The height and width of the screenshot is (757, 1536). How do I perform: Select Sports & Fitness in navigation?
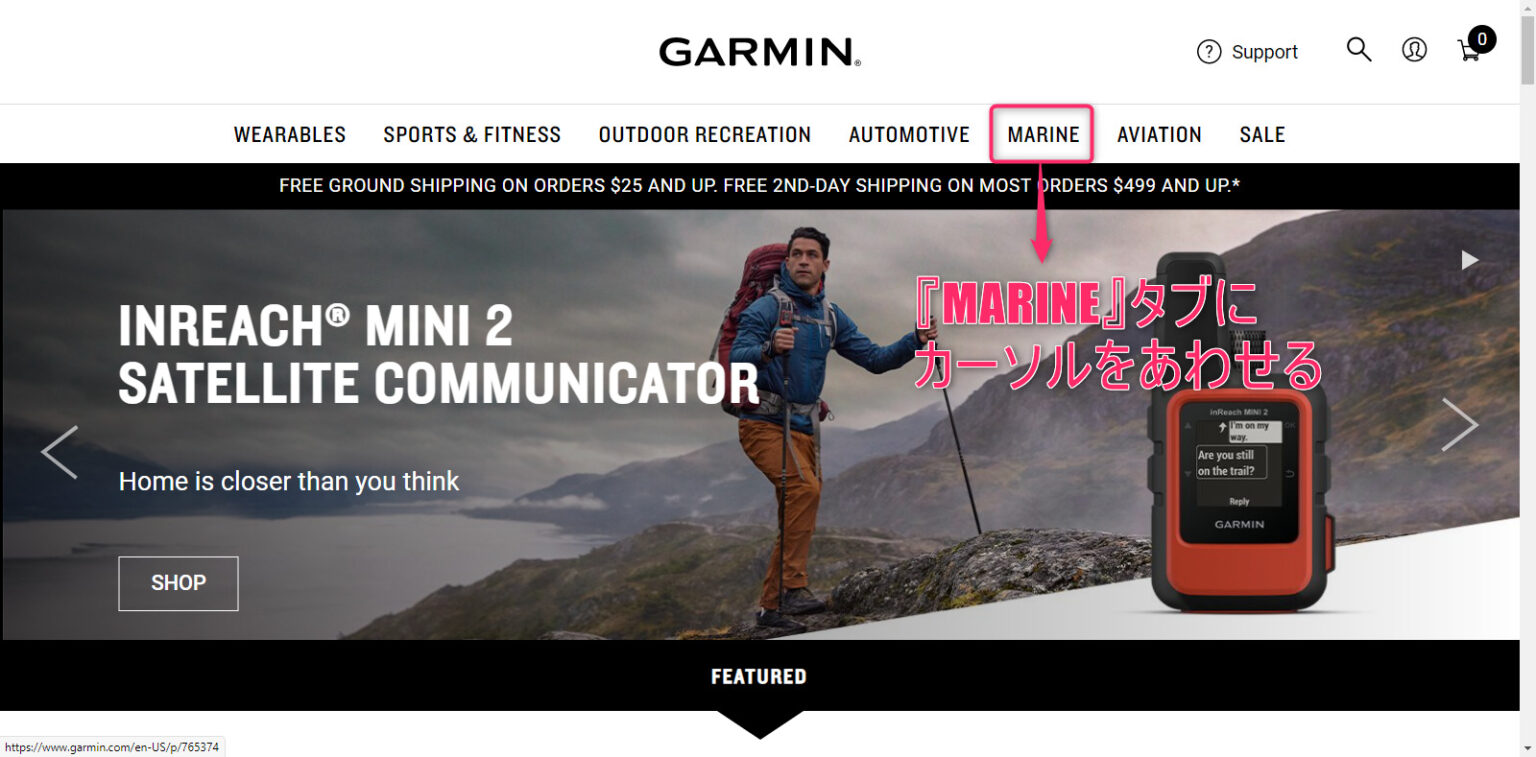point(472,134)
